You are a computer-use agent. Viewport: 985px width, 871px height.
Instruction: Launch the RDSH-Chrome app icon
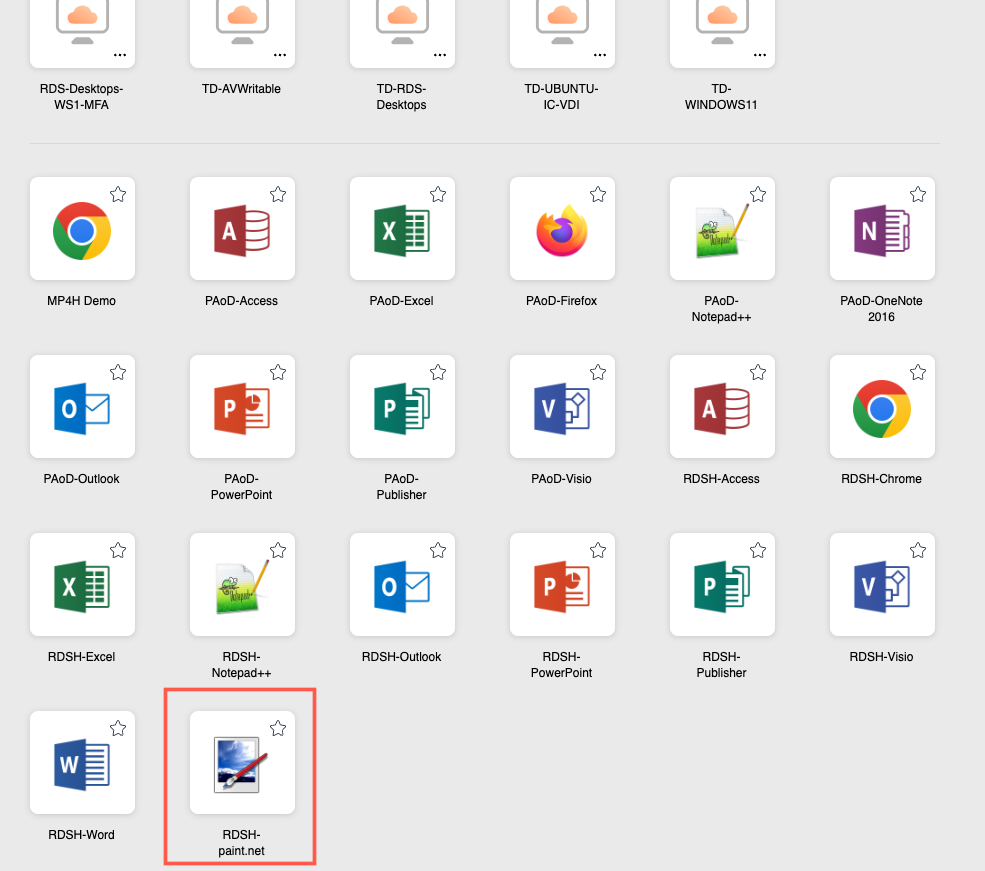tap(882, 408)
